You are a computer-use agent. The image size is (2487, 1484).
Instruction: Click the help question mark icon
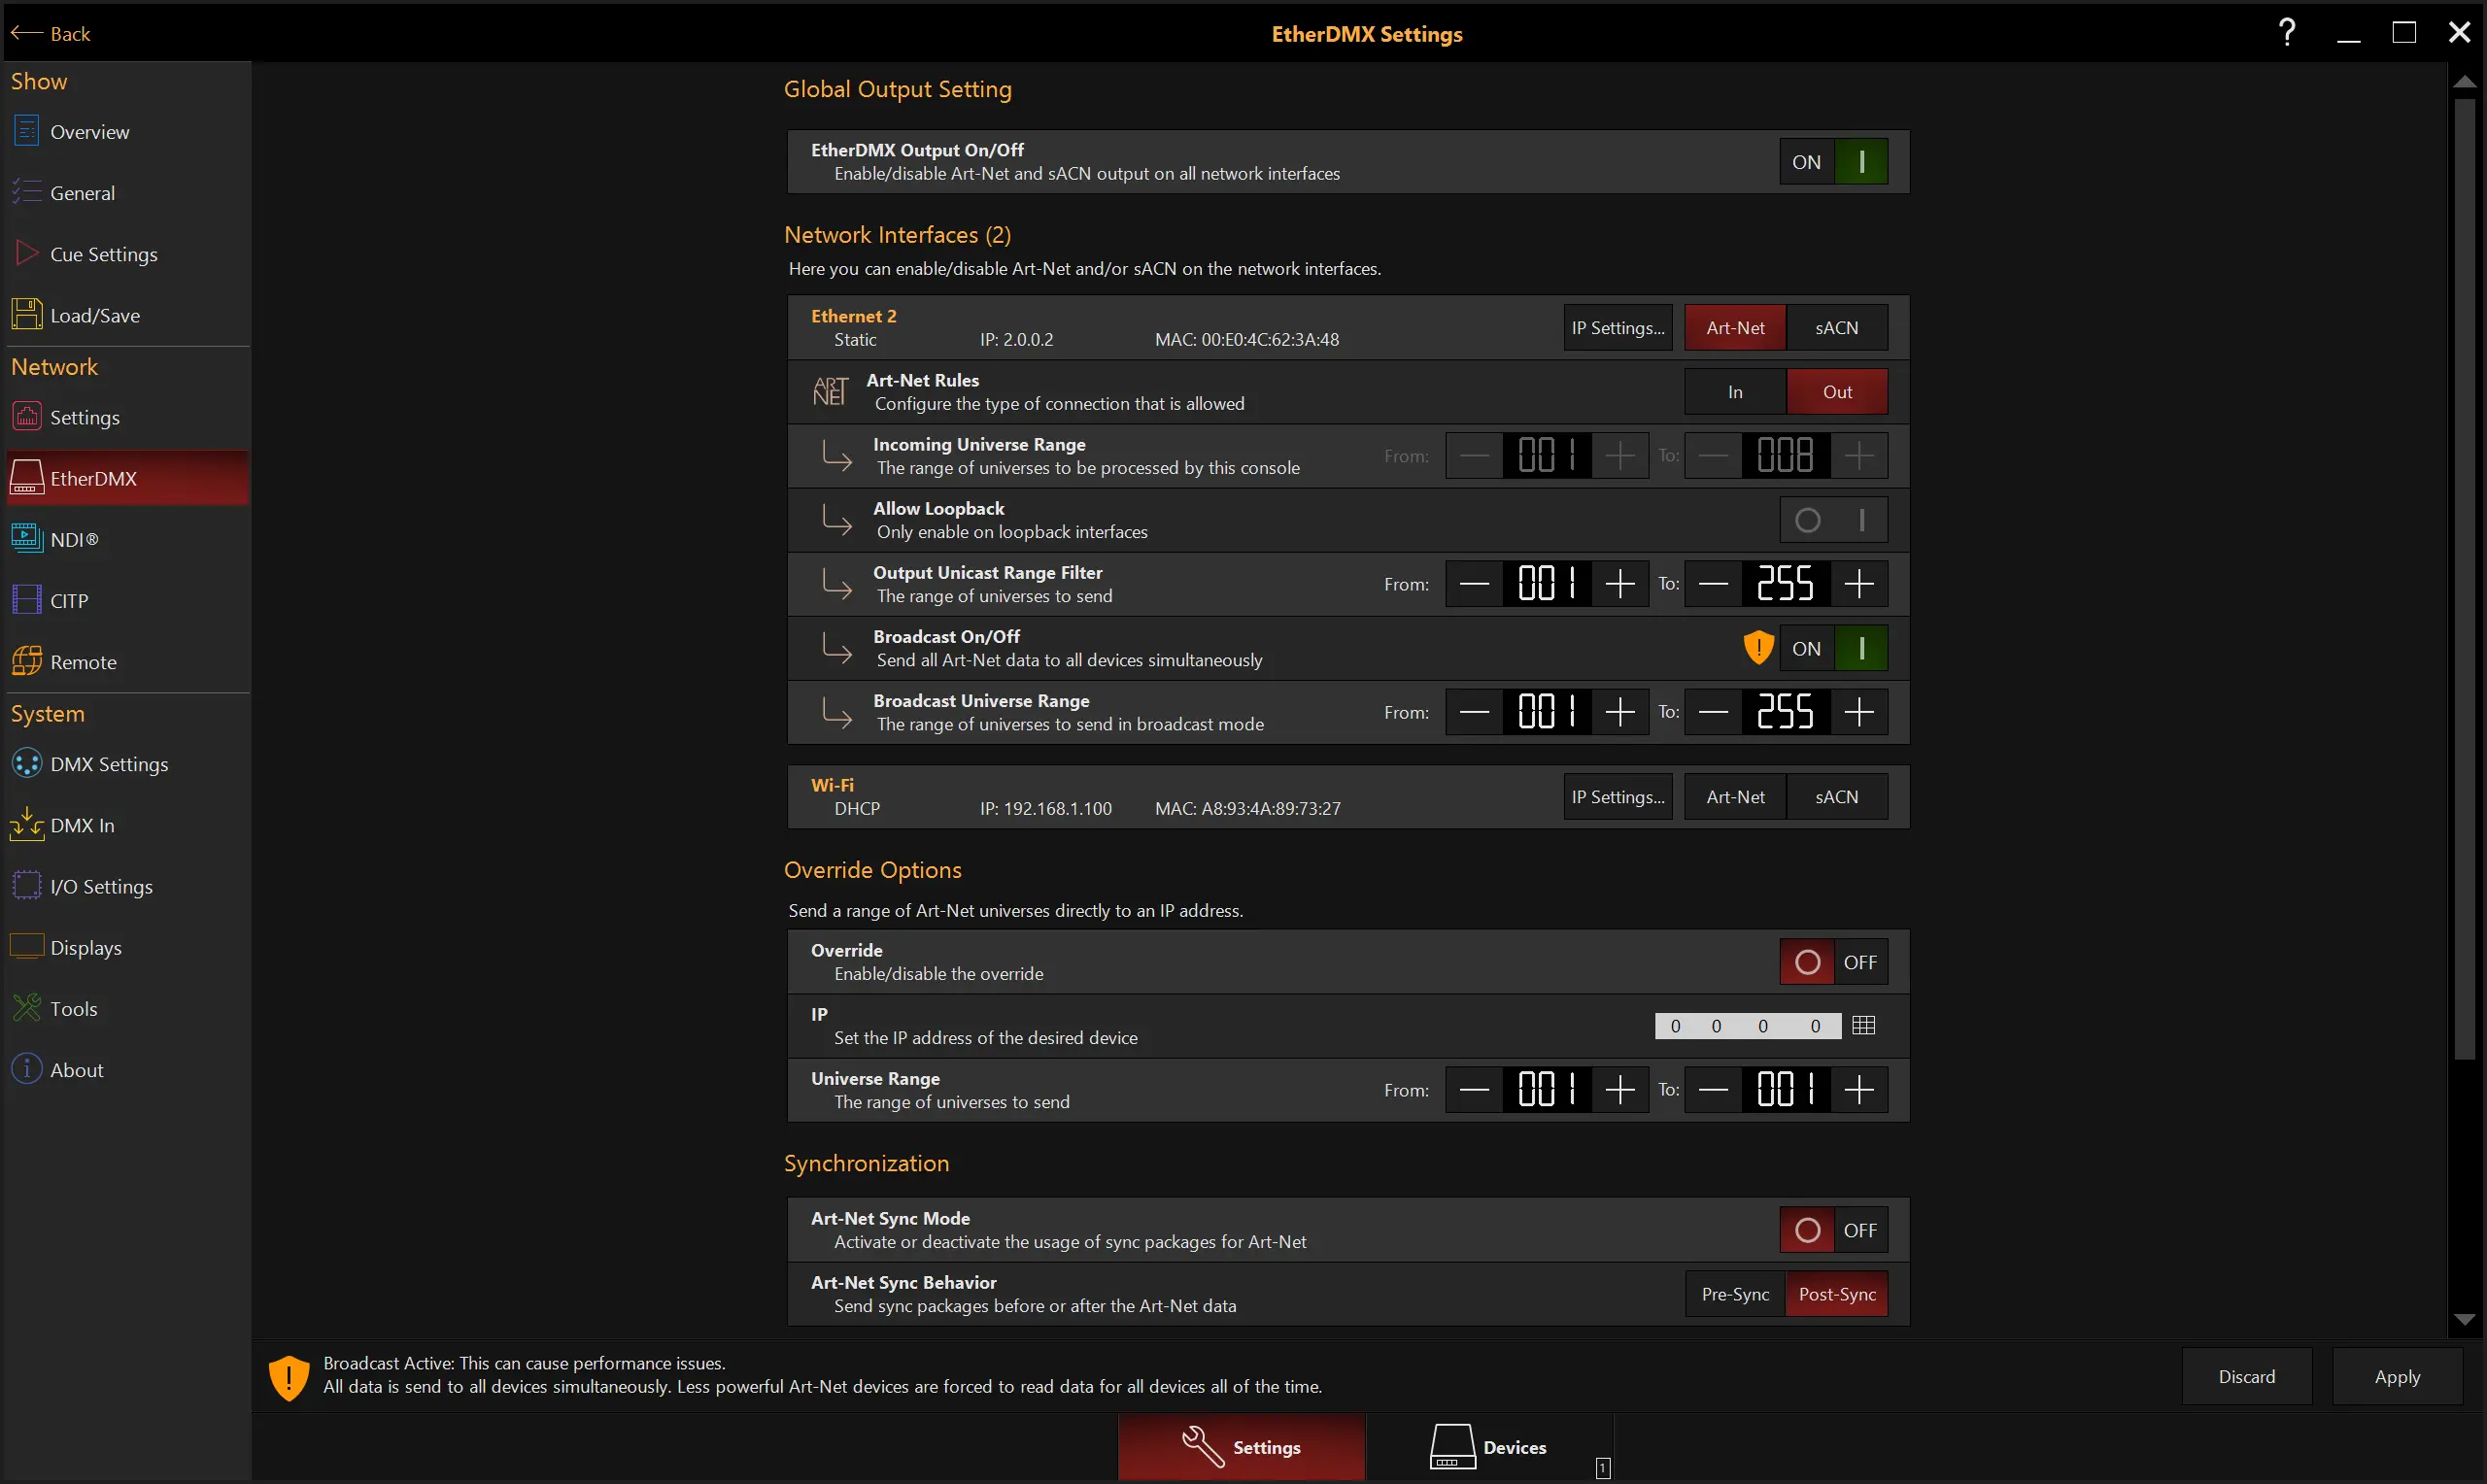(2287, 33)
